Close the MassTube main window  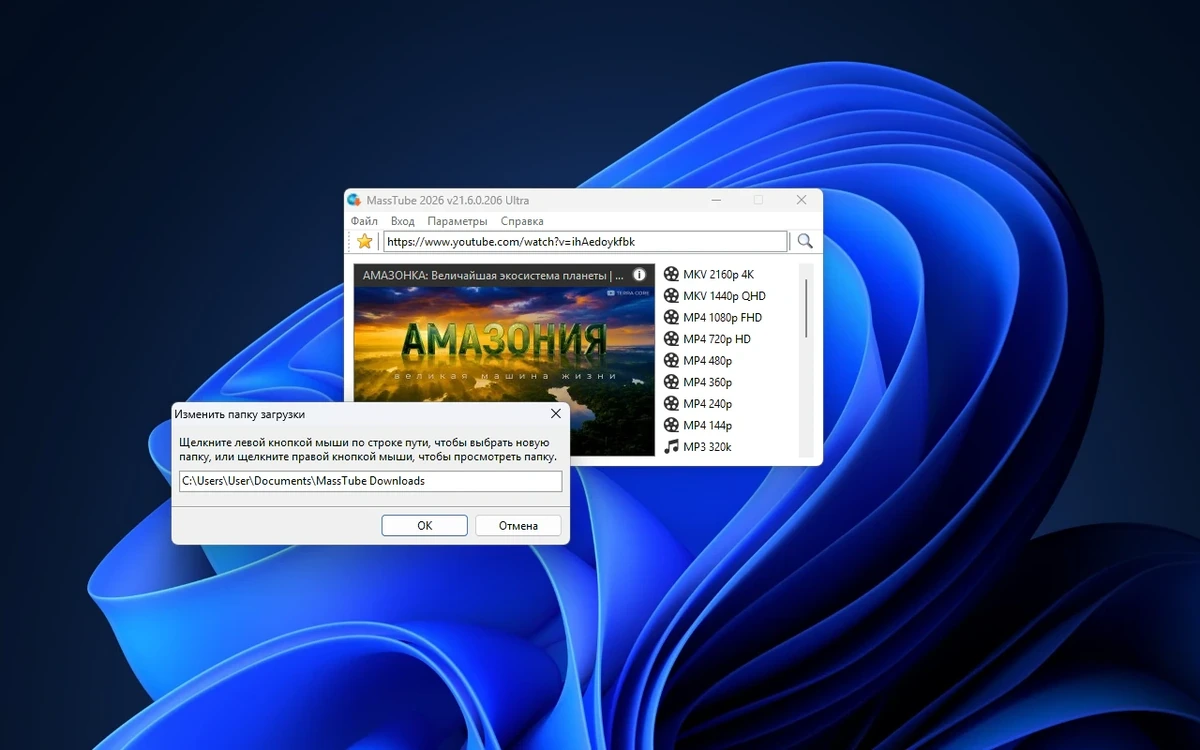point(801,200)
